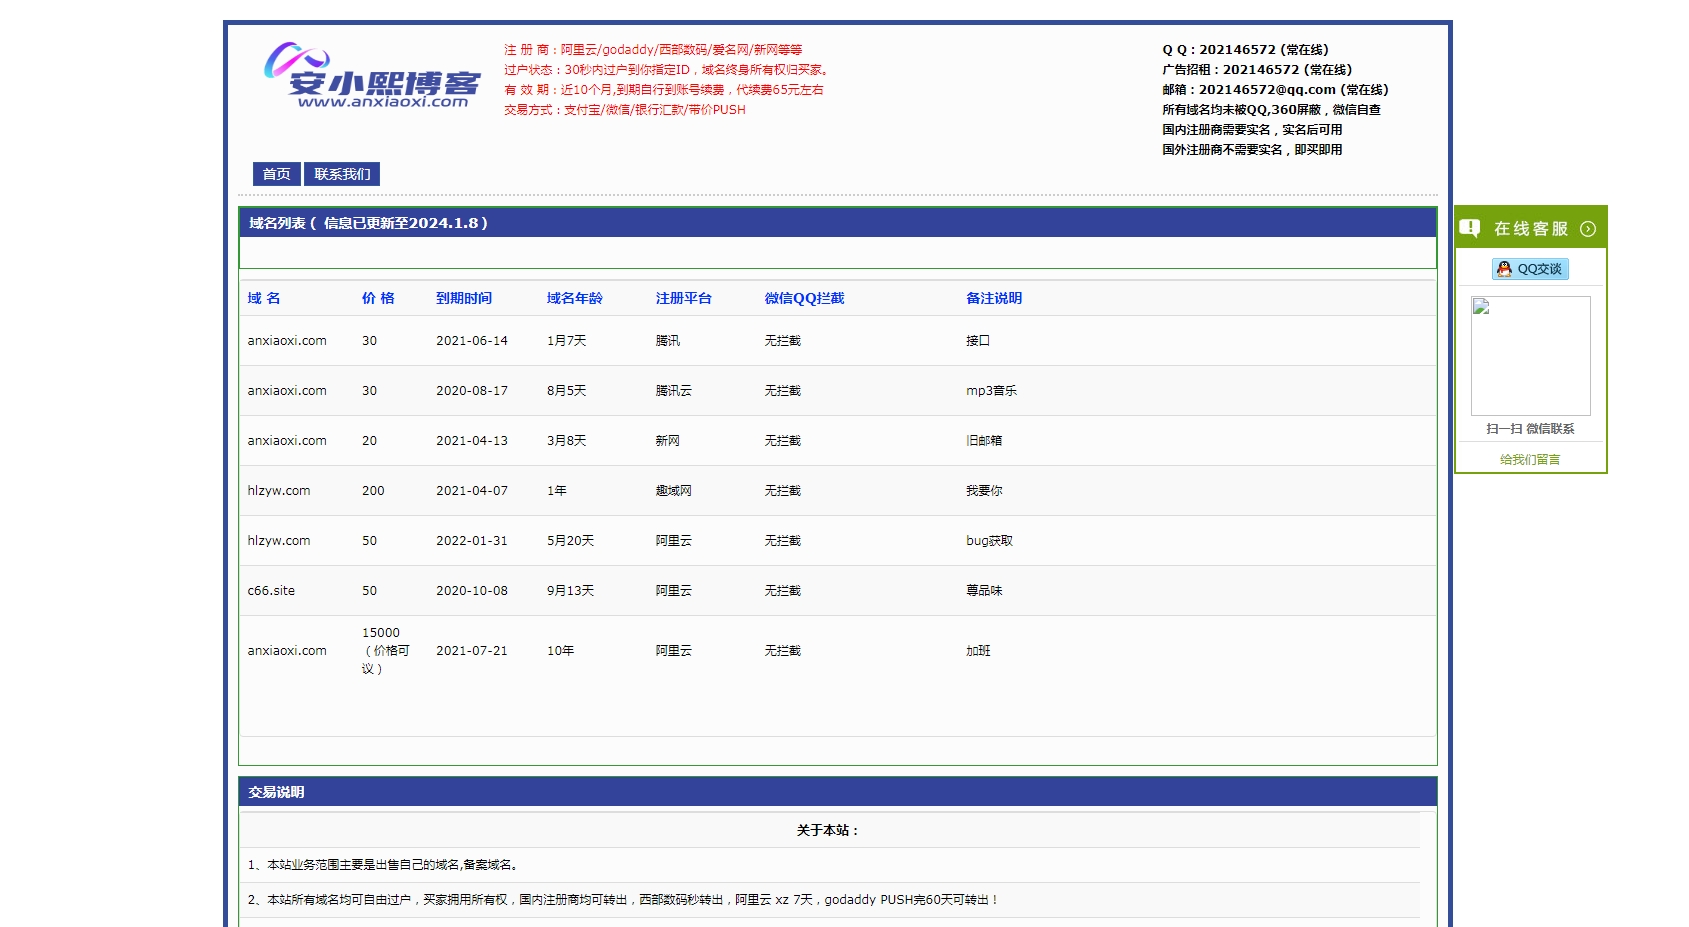Click the WeChat QR code image
The height and width of the screenshot is (927, 1689).
[x=1530, y=356]
